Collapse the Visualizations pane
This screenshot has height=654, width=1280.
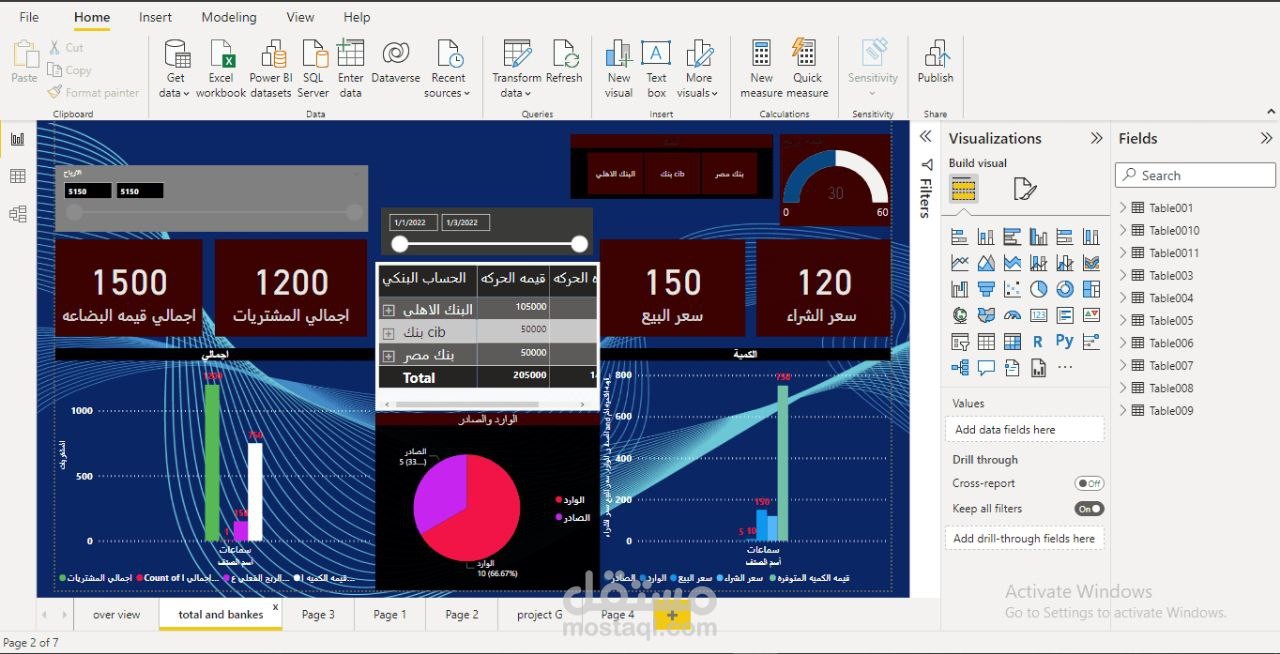point(1097,138)
